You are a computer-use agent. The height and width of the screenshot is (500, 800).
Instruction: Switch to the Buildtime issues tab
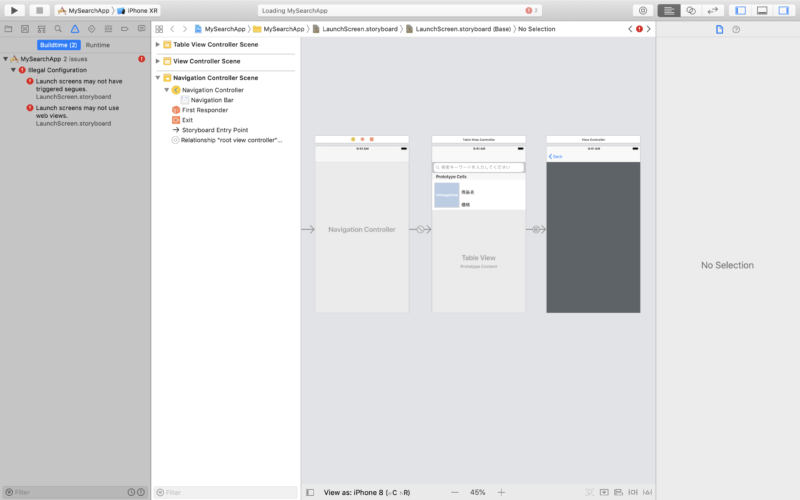59,45
